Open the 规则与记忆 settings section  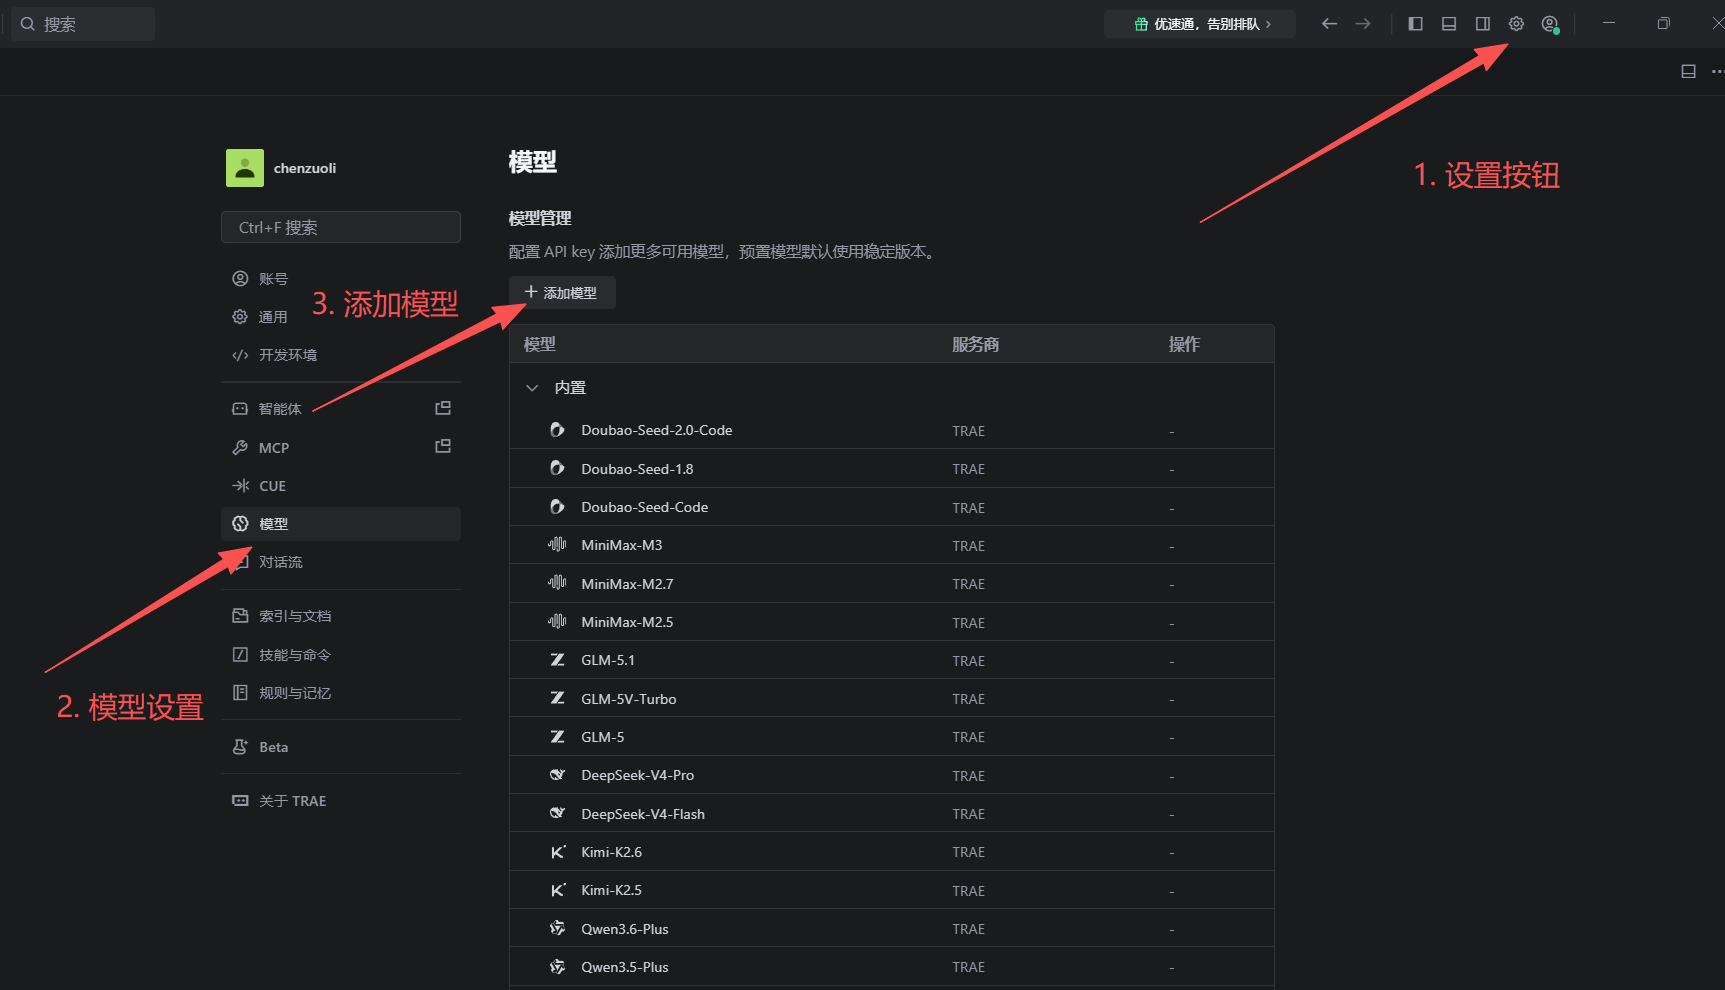click(341, 693)
